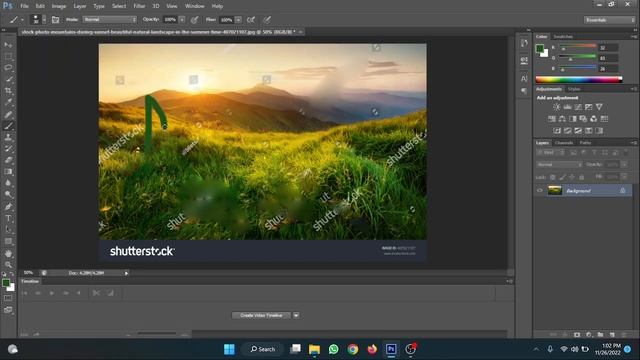Select the Eyedropper tool
Viewport: 640px width, 360px height.
8,102
